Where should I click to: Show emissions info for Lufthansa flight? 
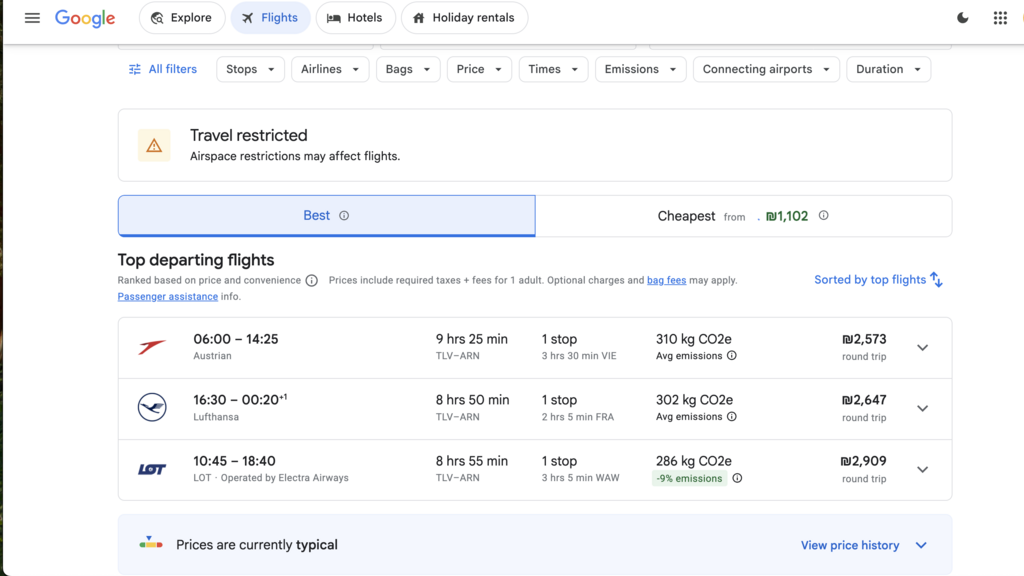[732, 417]
